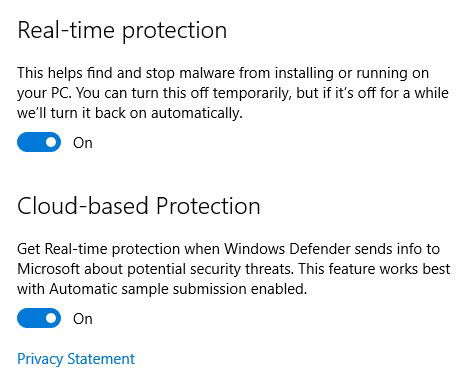Image resolution: width=462 pixels, height=377 pixels.
Task: Click the word Microsoft in Cloud-based description
Action: (48, 269)
